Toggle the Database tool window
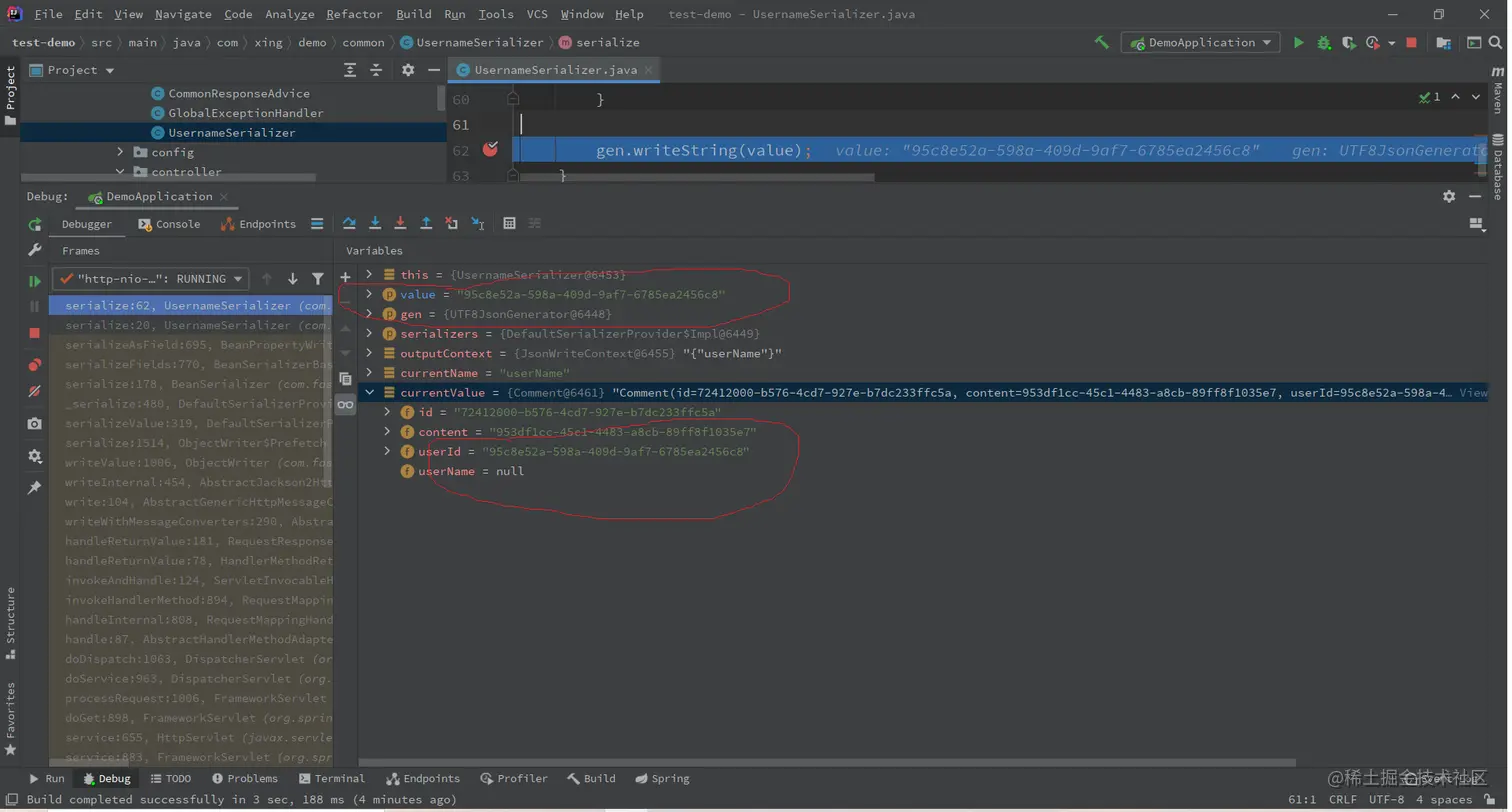Screen dimensions: 1512x812 (1498, 166)
